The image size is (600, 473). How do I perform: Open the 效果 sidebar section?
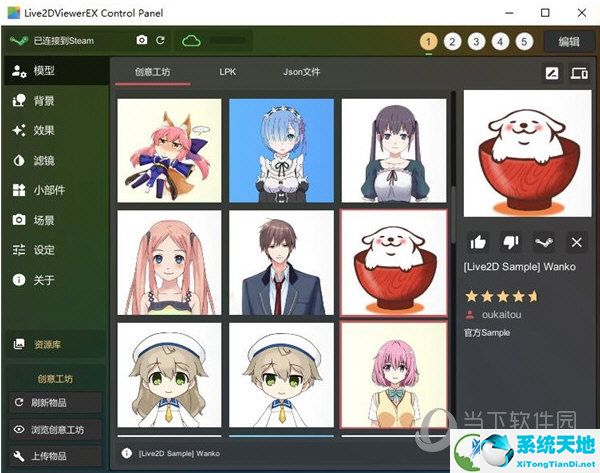(x=57, y=130)
